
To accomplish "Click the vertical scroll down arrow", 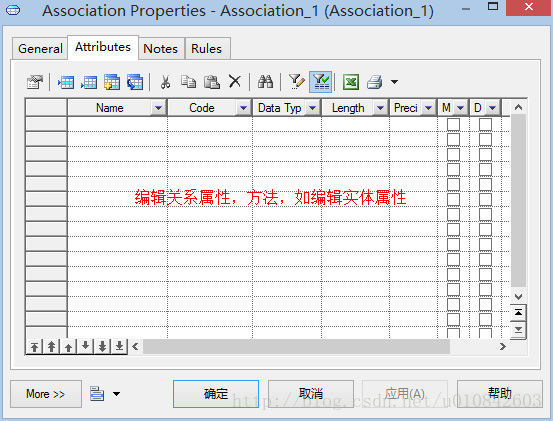I will point(518,297).
